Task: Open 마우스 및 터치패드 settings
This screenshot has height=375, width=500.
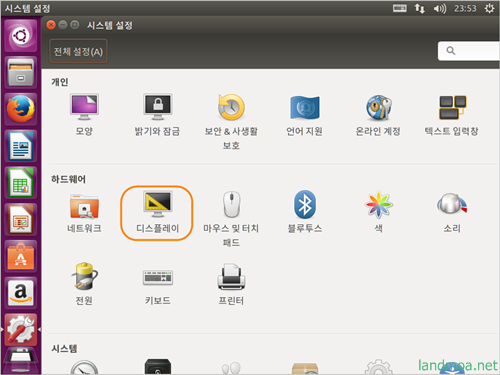Action: (231, 219)
